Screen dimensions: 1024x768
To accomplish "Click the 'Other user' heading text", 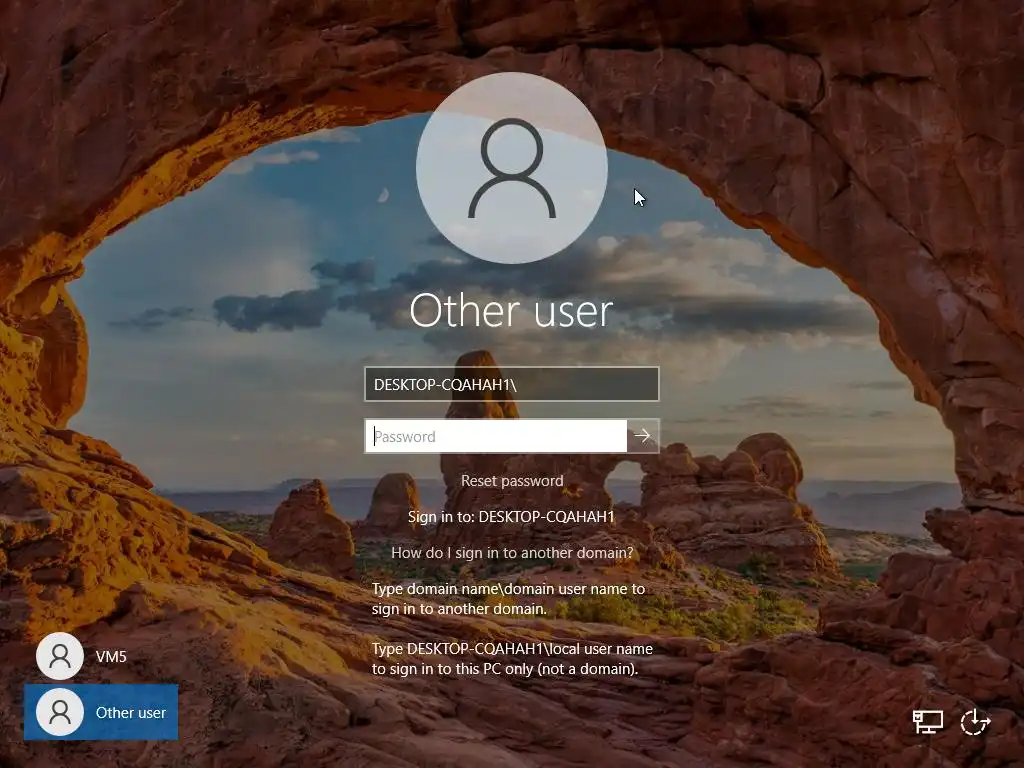I will coord(511,310).
